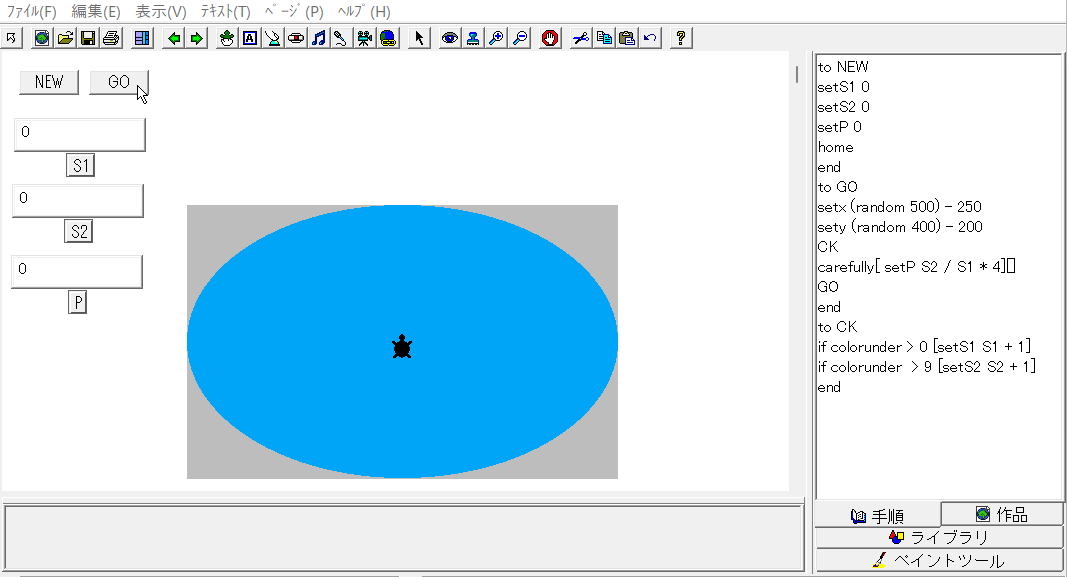This screenshot has width=1067, height=577.
Task: Open the ライブラリ tab
Action: pyautogui.click(x=938, y=538)
